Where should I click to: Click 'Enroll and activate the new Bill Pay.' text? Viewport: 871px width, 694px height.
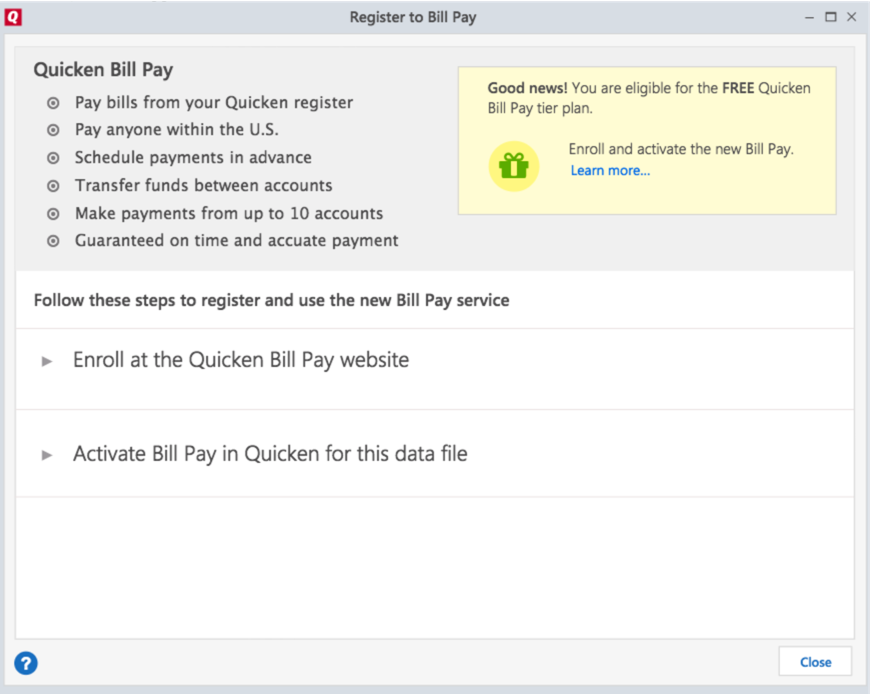pos(681,149)
